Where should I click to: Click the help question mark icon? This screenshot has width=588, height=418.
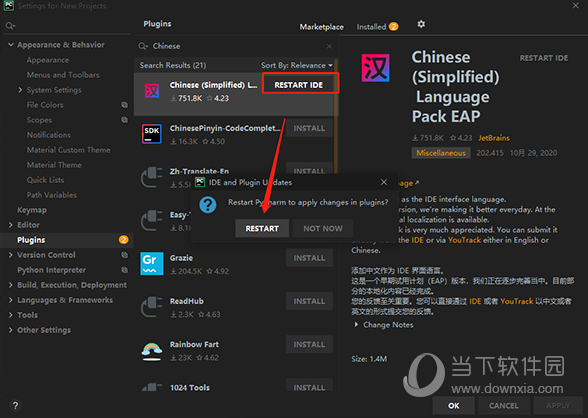[15, 405]
